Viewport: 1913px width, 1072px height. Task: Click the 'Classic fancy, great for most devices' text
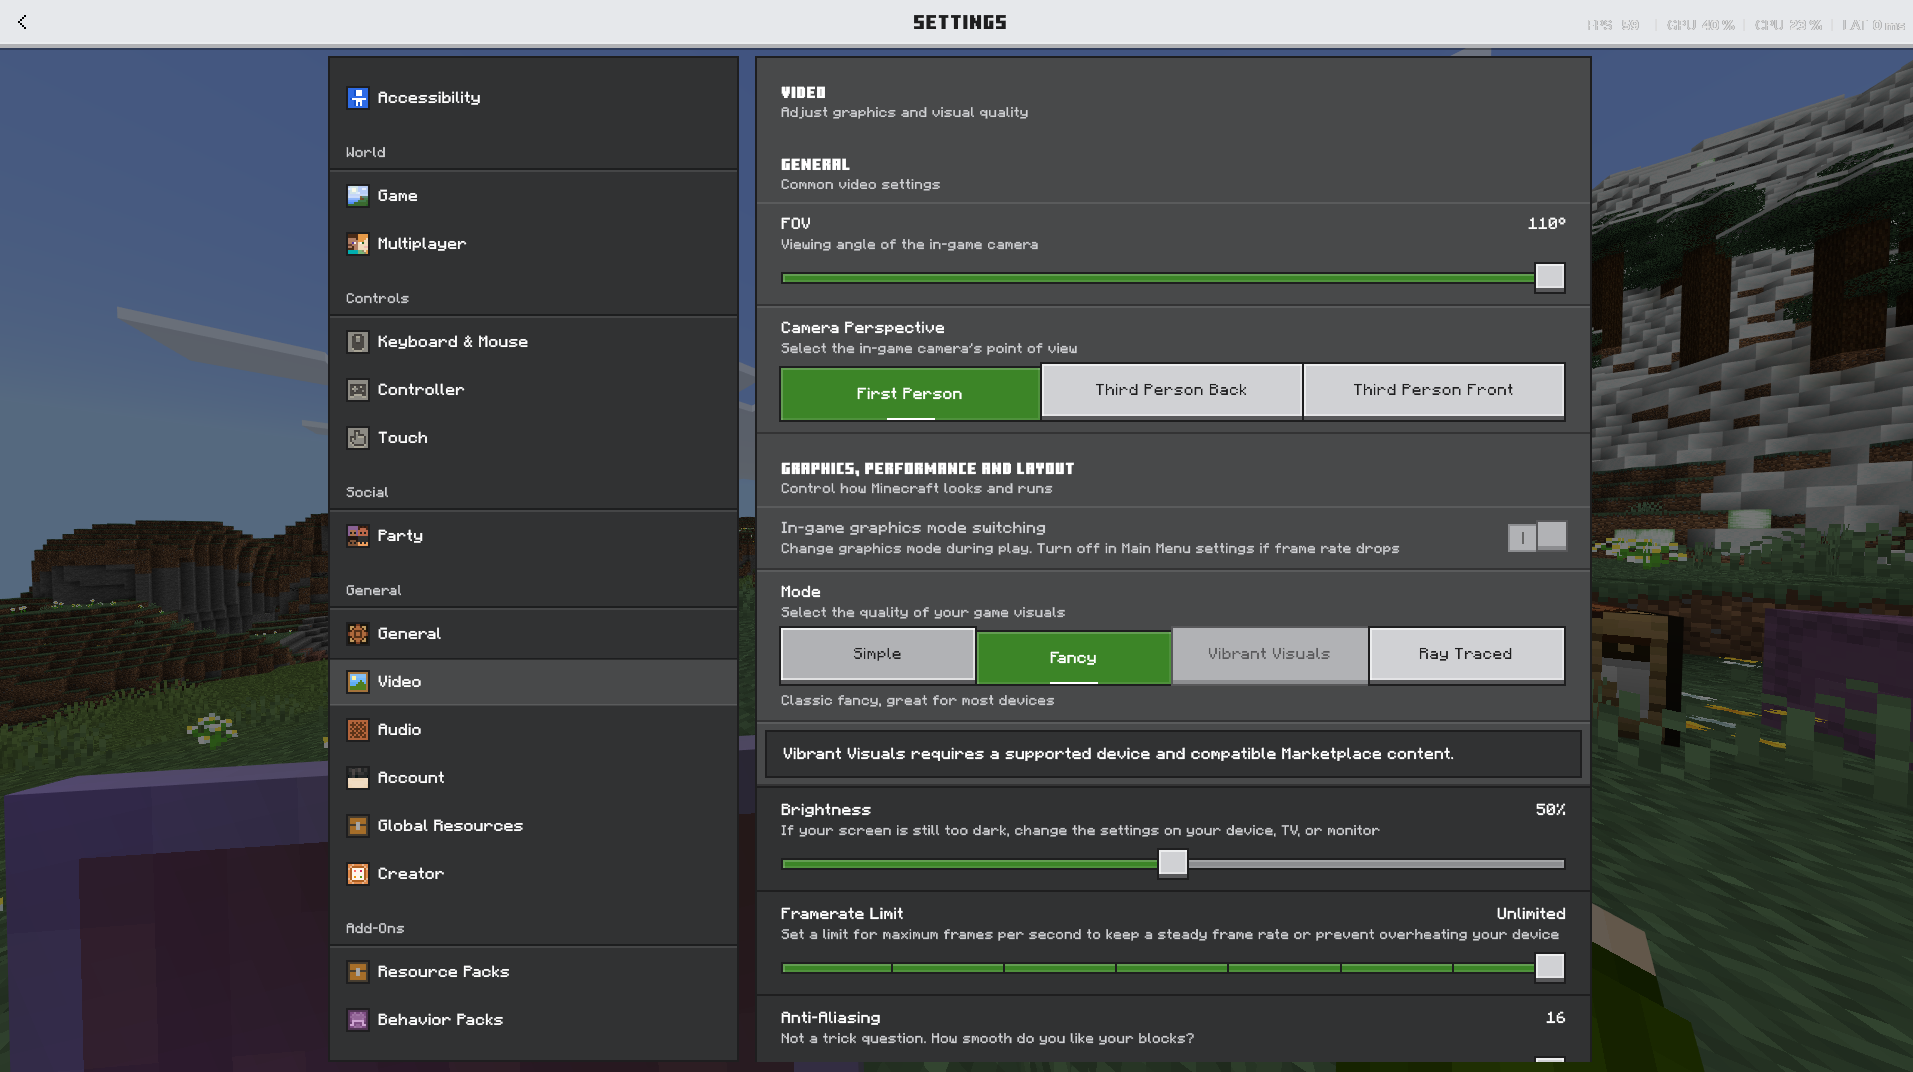click(917, 701)
